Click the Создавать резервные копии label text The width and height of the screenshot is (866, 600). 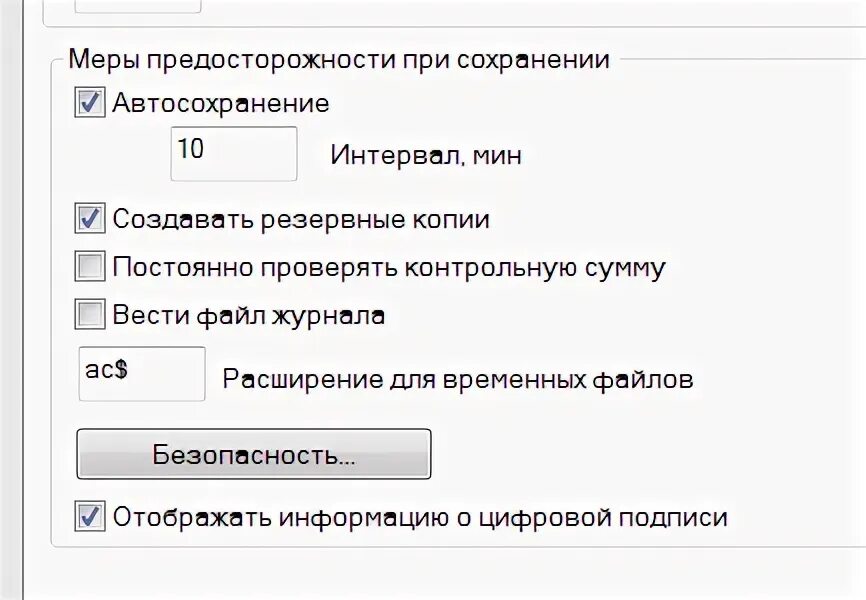[301, 218]
